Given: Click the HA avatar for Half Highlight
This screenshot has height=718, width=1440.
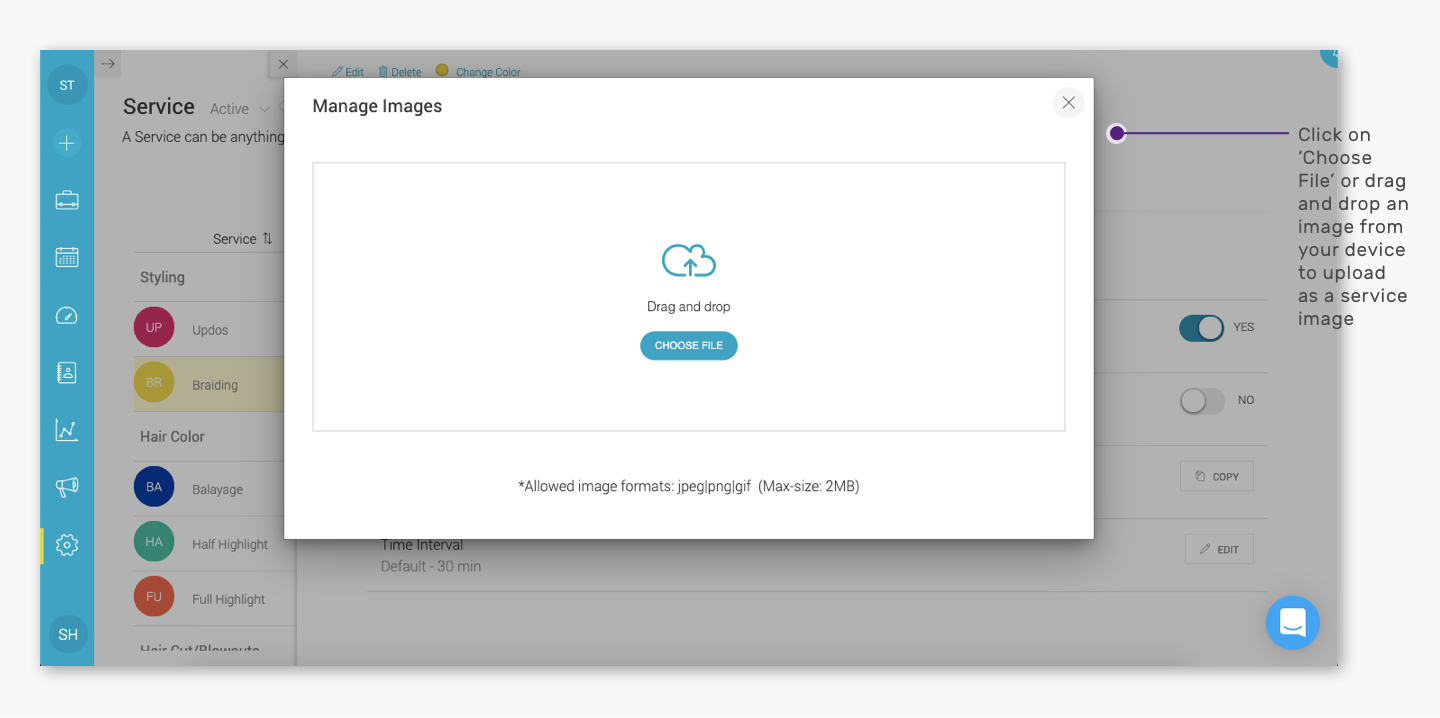Looking at the screenshot, I should (154, 542).
